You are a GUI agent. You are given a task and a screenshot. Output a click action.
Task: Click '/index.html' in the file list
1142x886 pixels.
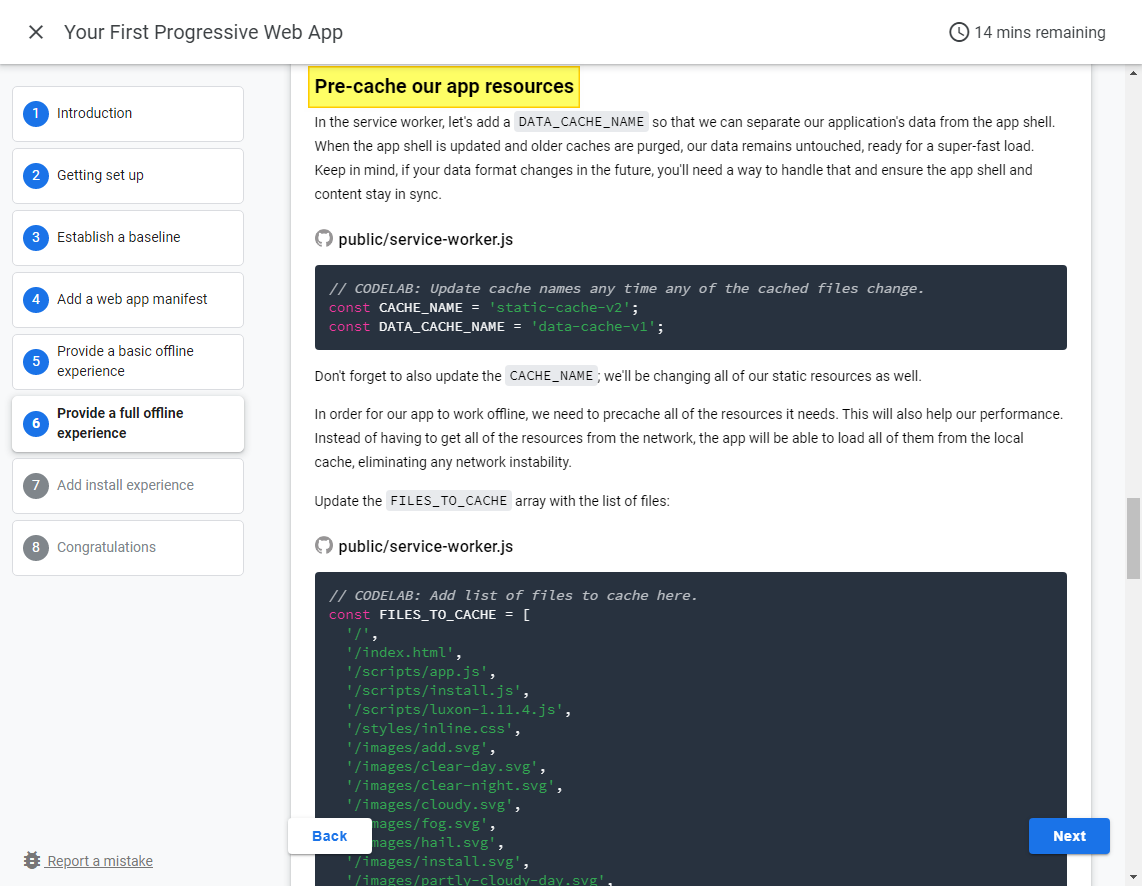(400, 652)
